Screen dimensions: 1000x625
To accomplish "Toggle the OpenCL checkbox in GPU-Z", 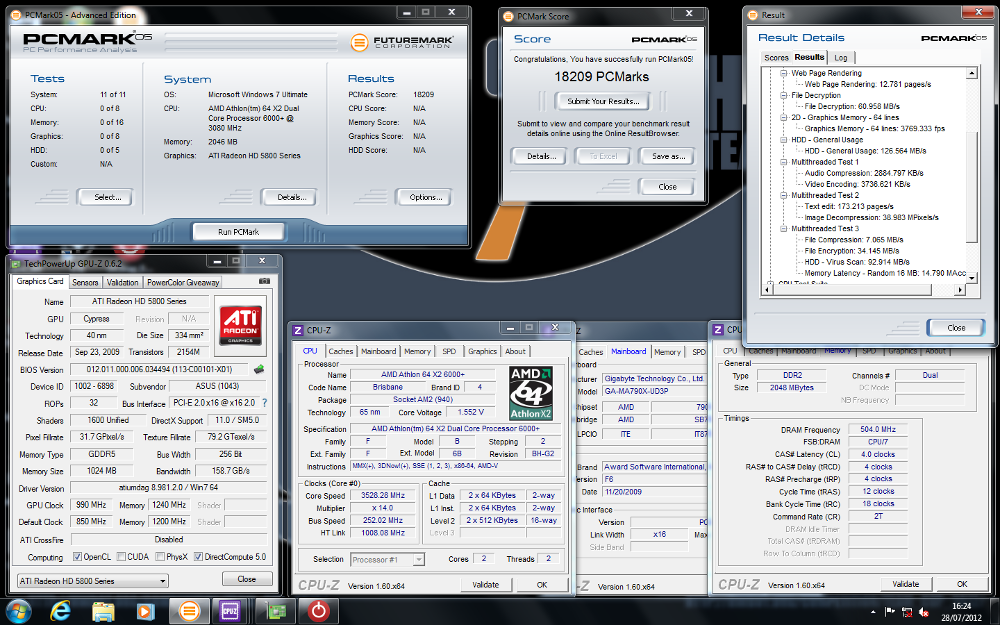I will [x=77, y=557].
